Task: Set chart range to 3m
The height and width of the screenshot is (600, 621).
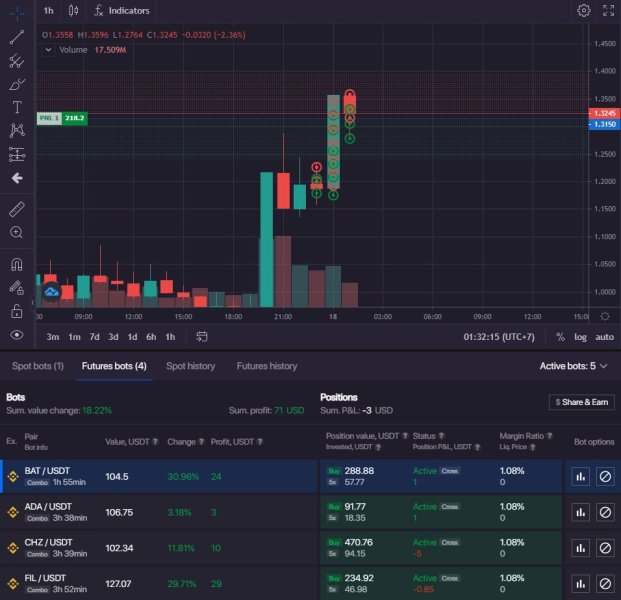Action: 53,337
